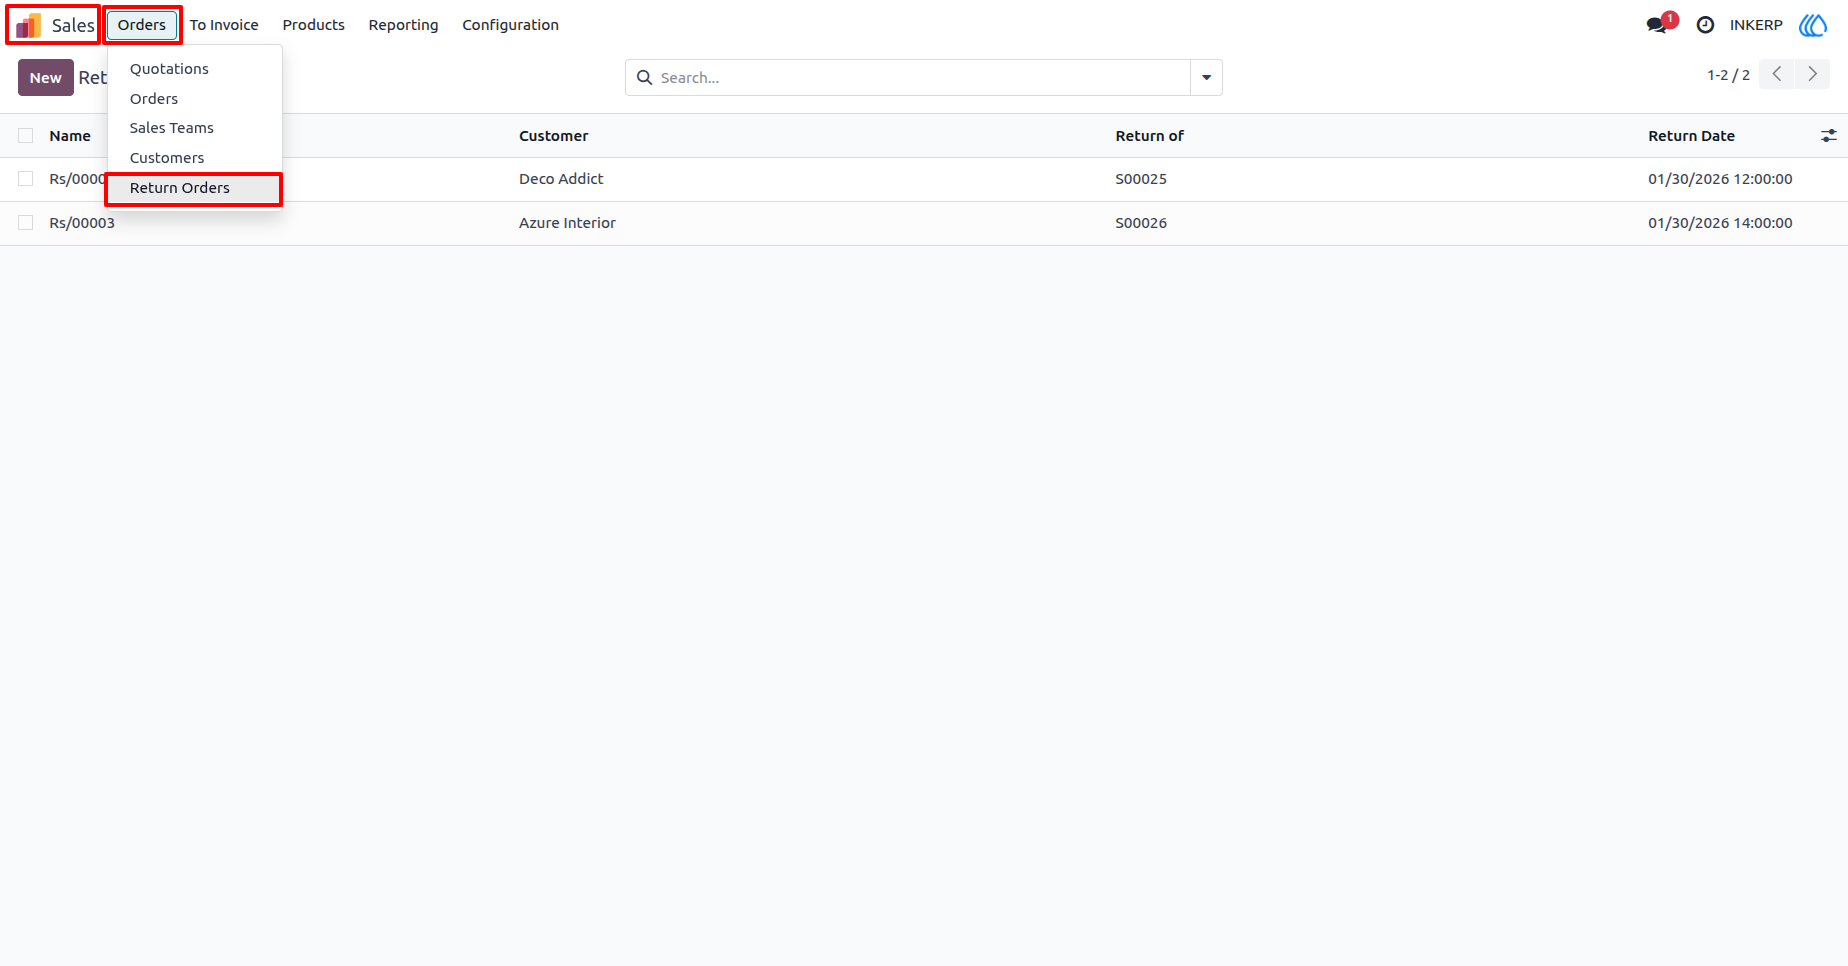Screen dimensions: 1848x966
Task: Open the column options adjust icon
Action: click(x=1828, y=136)
